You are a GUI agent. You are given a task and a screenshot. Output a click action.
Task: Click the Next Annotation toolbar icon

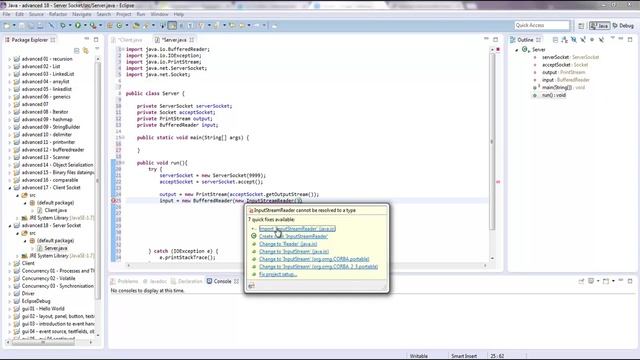click(x=201, y=26)
